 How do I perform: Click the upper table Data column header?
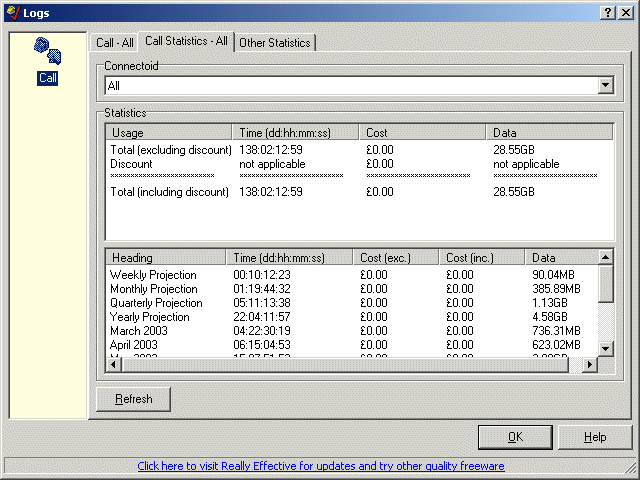point(549,133)
